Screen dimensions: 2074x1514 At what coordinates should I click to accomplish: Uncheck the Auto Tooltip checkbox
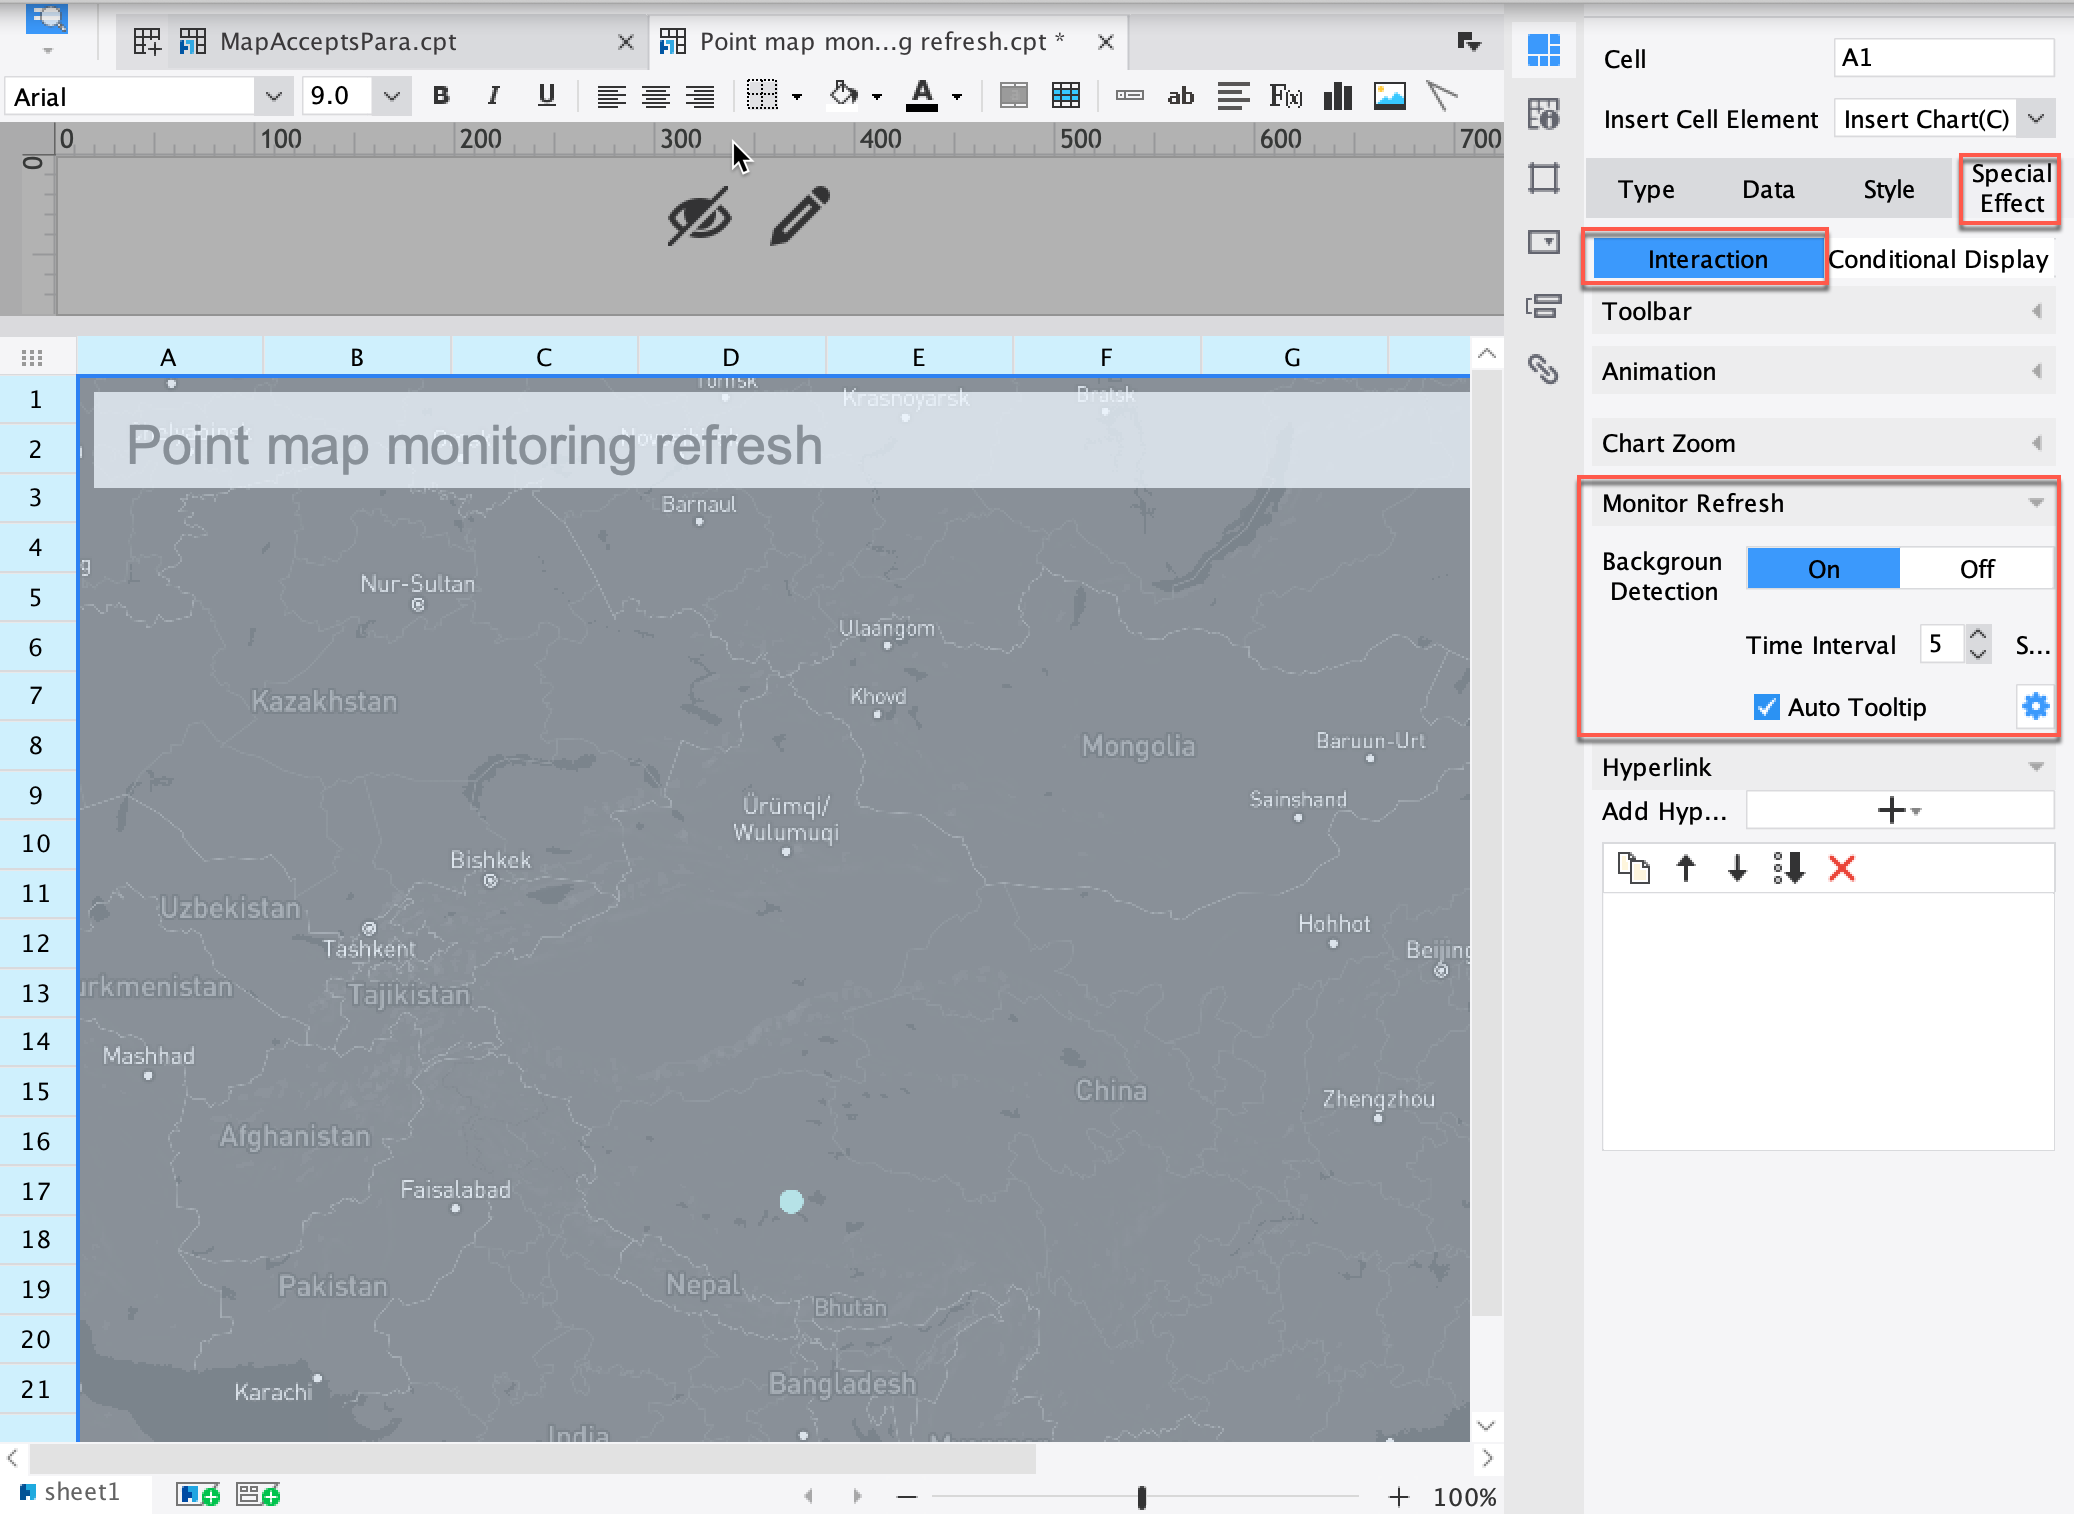coord(1766,707)
